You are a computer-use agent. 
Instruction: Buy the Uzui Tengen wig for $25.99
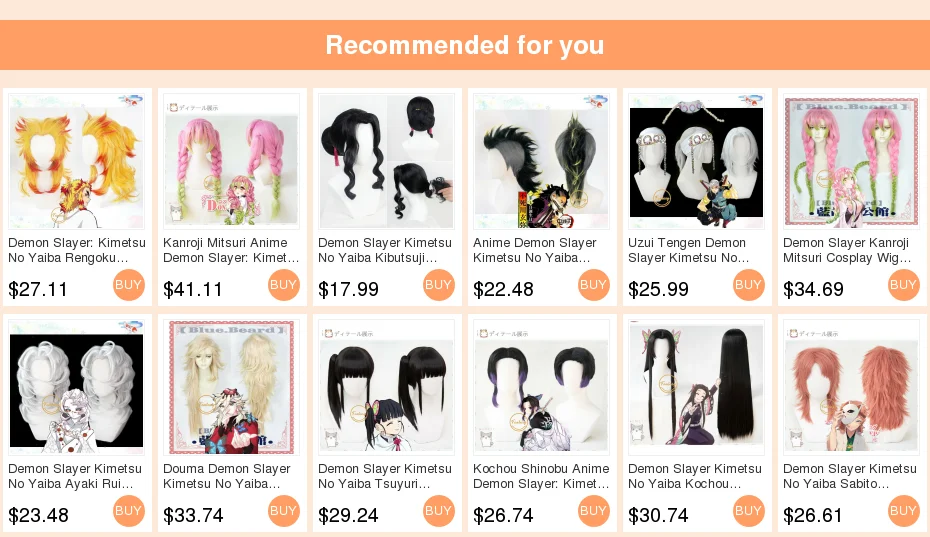(749, 285)
